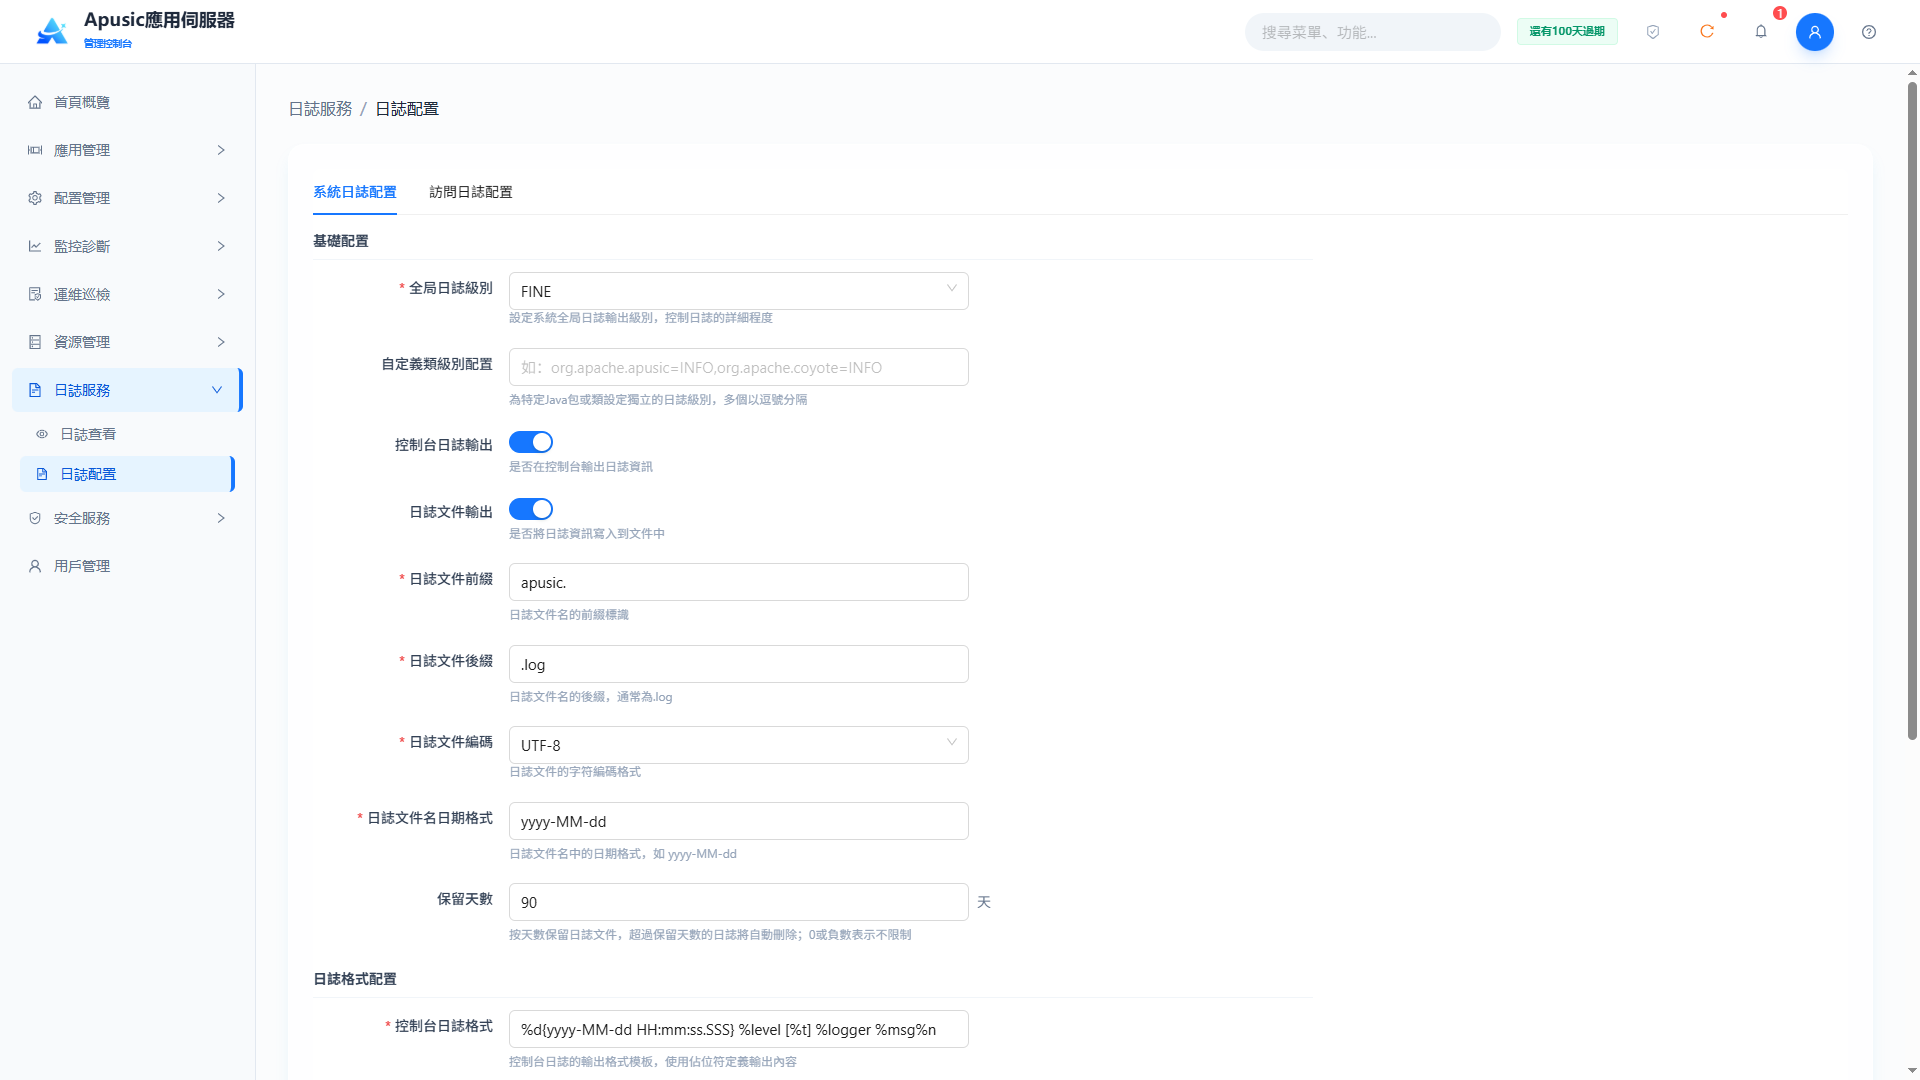Click the 日誌文件前綴 apusic. field
Viewport: 1920px width, 1080px height.
[739, 582]
